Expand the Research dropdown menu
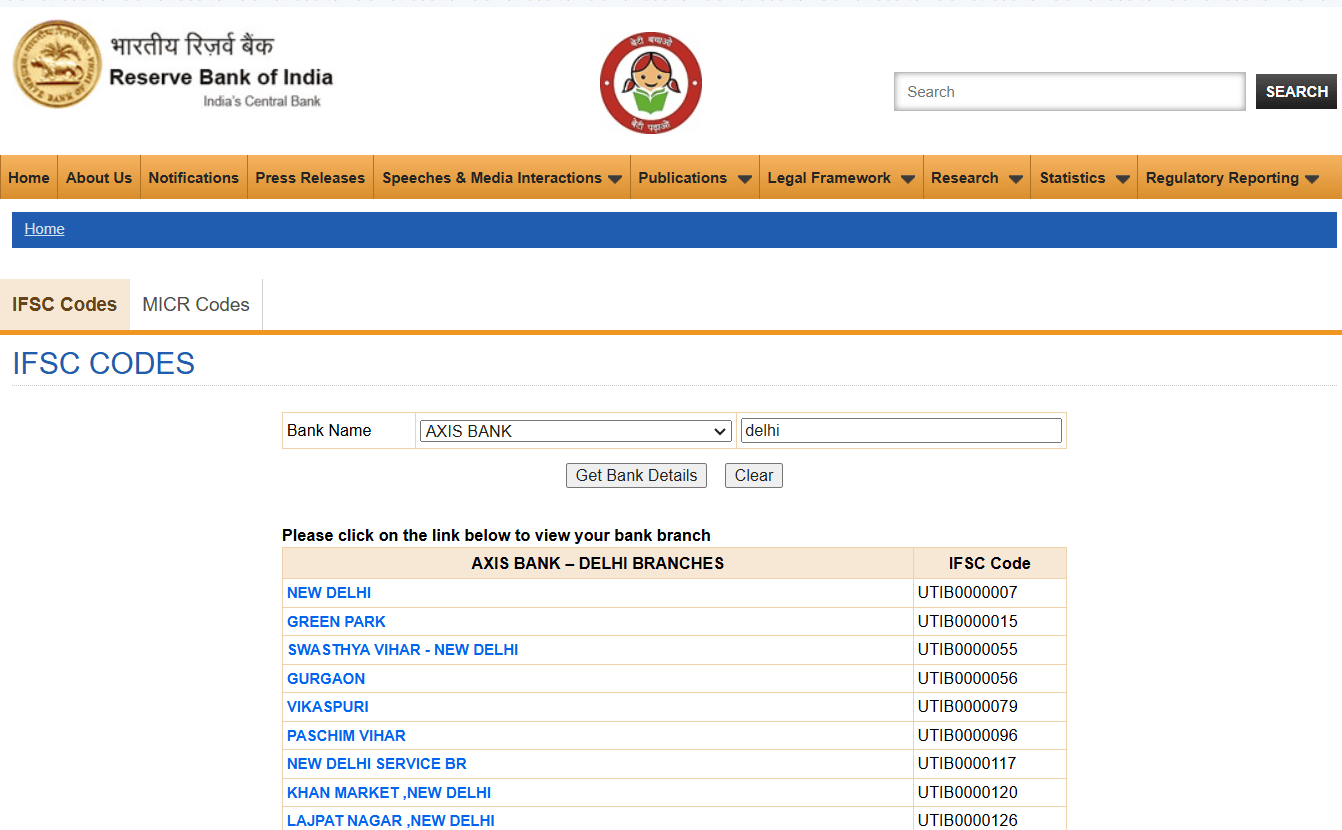Viewport: 1342px width, 830px height. click(x=977, y=177)
